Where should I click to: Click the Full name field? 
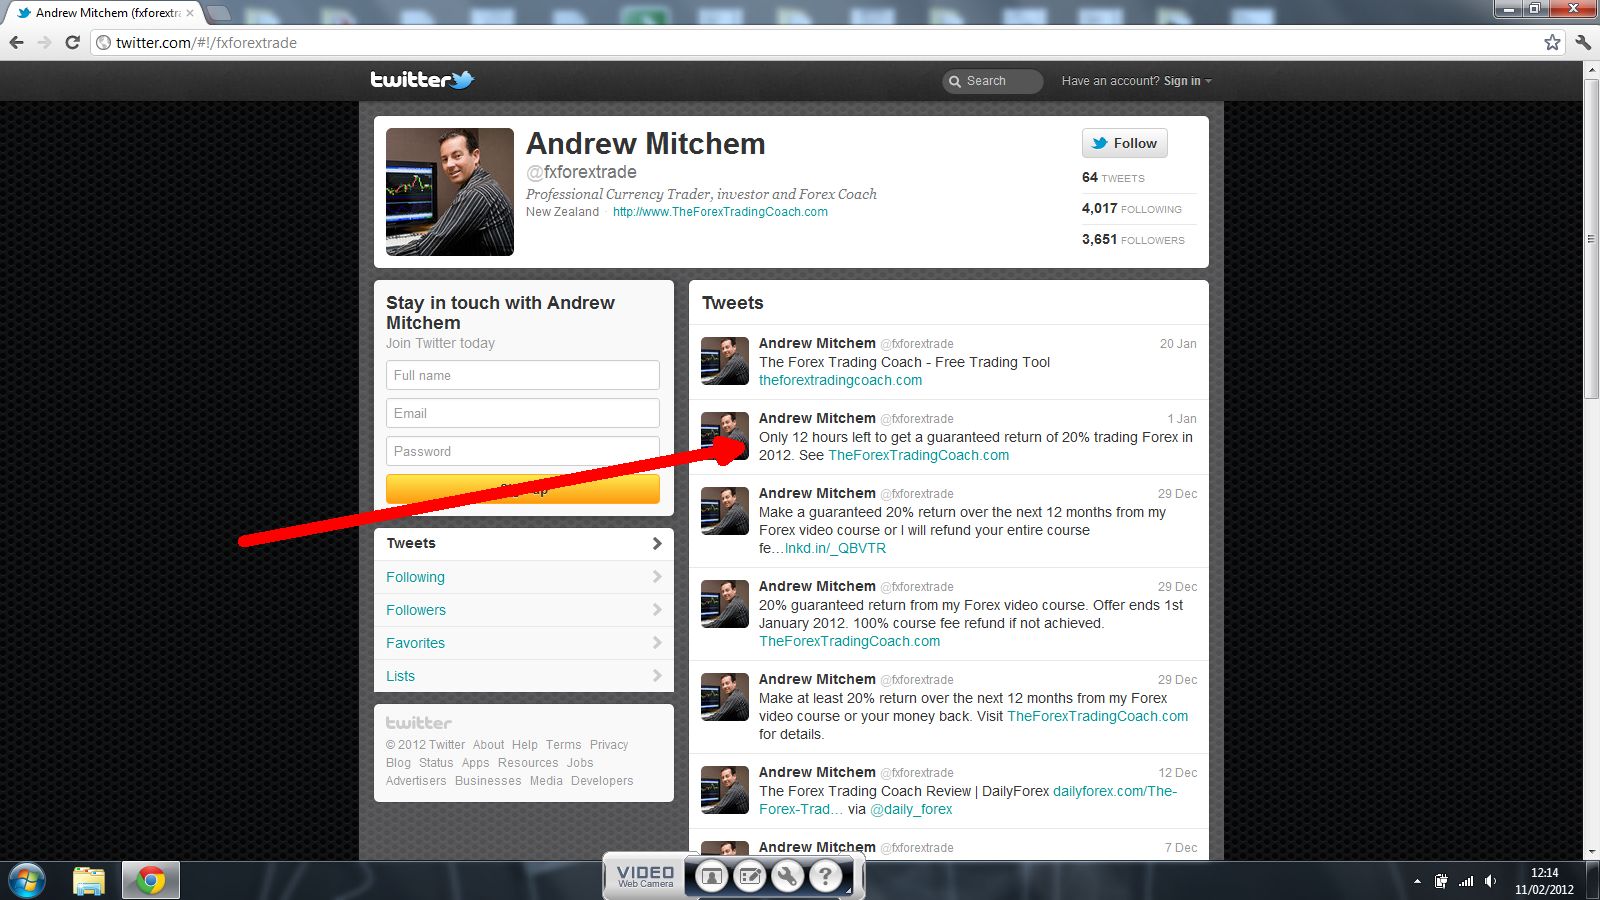click(x=523, y=375)
